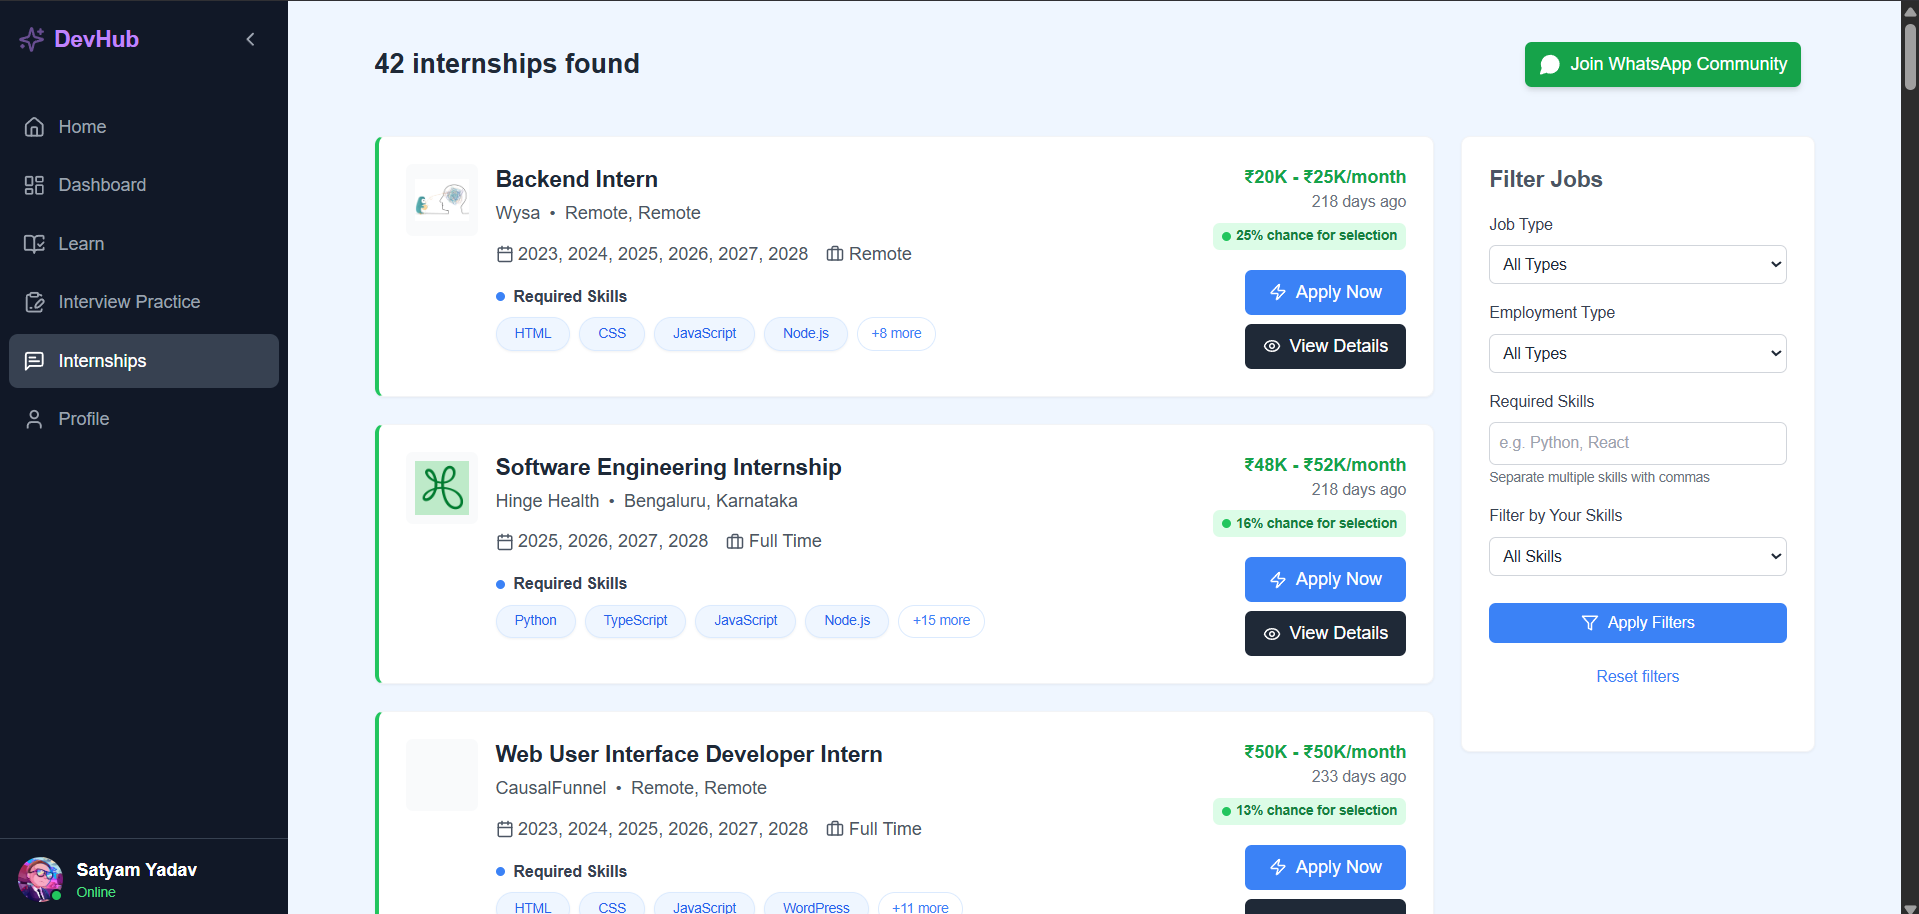This screenshot has height=914, width=1919.
Task: Open the Employment Type dropdown
Action: pyautogui.click(x=1636, y=353)
